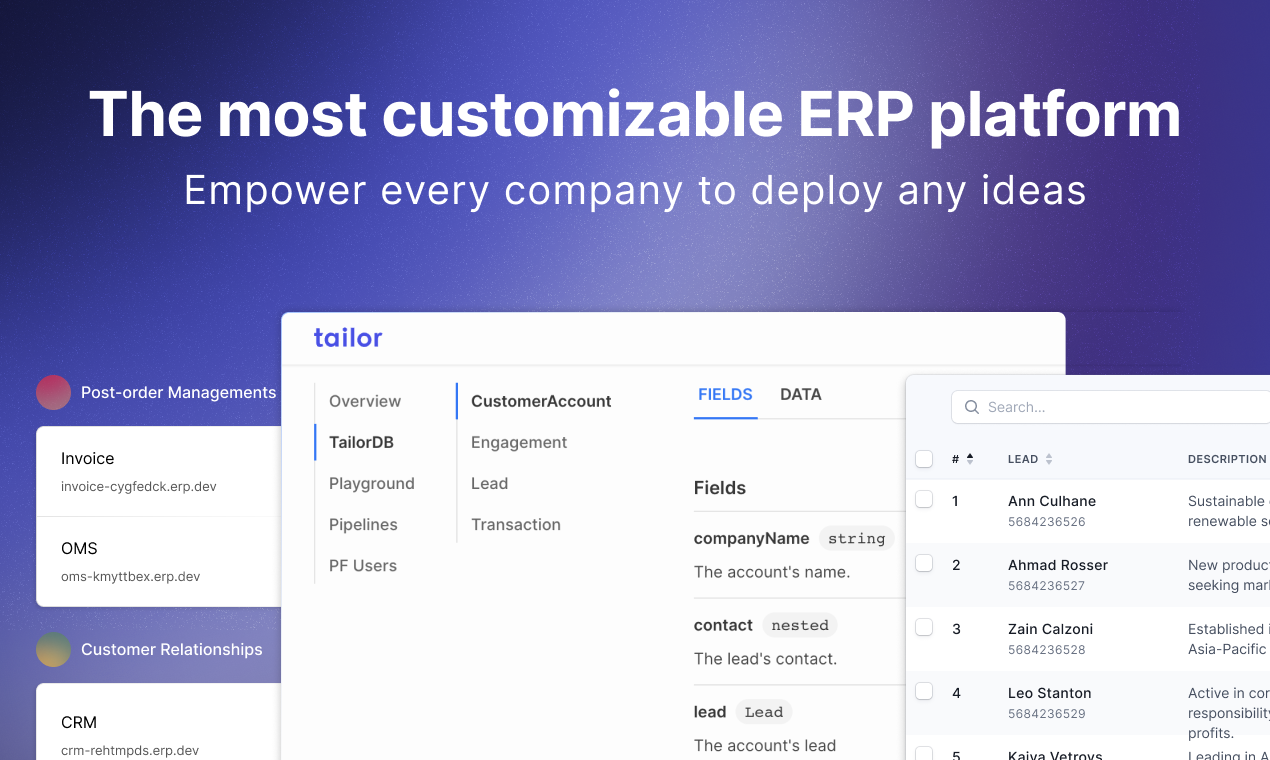This screenshot has width=1270, height=760.
Task: Click the Post-order Managements circle icon
Action: [x=53, y=392]
